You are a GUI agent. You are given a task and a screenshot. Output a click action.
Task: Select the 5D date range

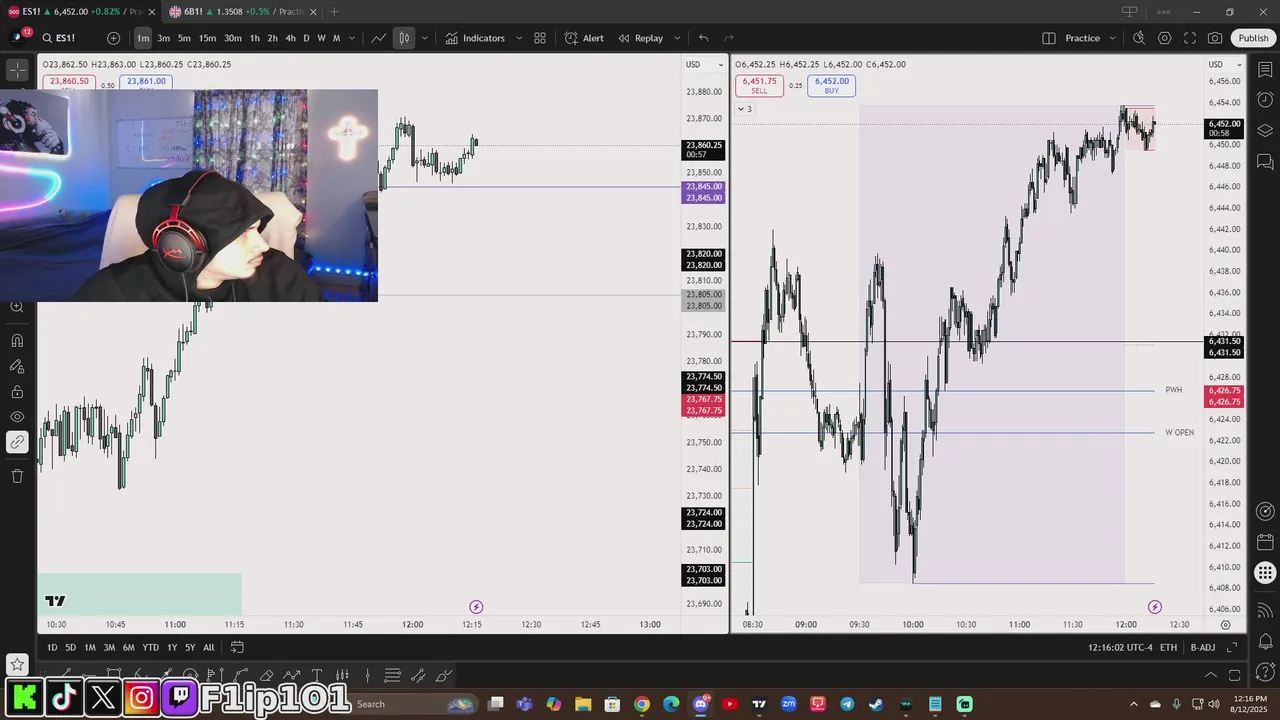click(x=71, y=647)
